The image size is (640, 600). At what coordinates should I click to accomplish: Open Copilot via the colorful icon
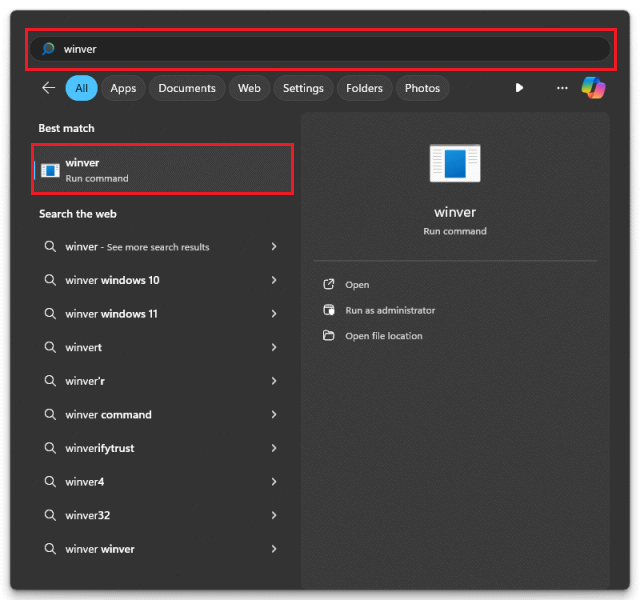click(593, 88)
